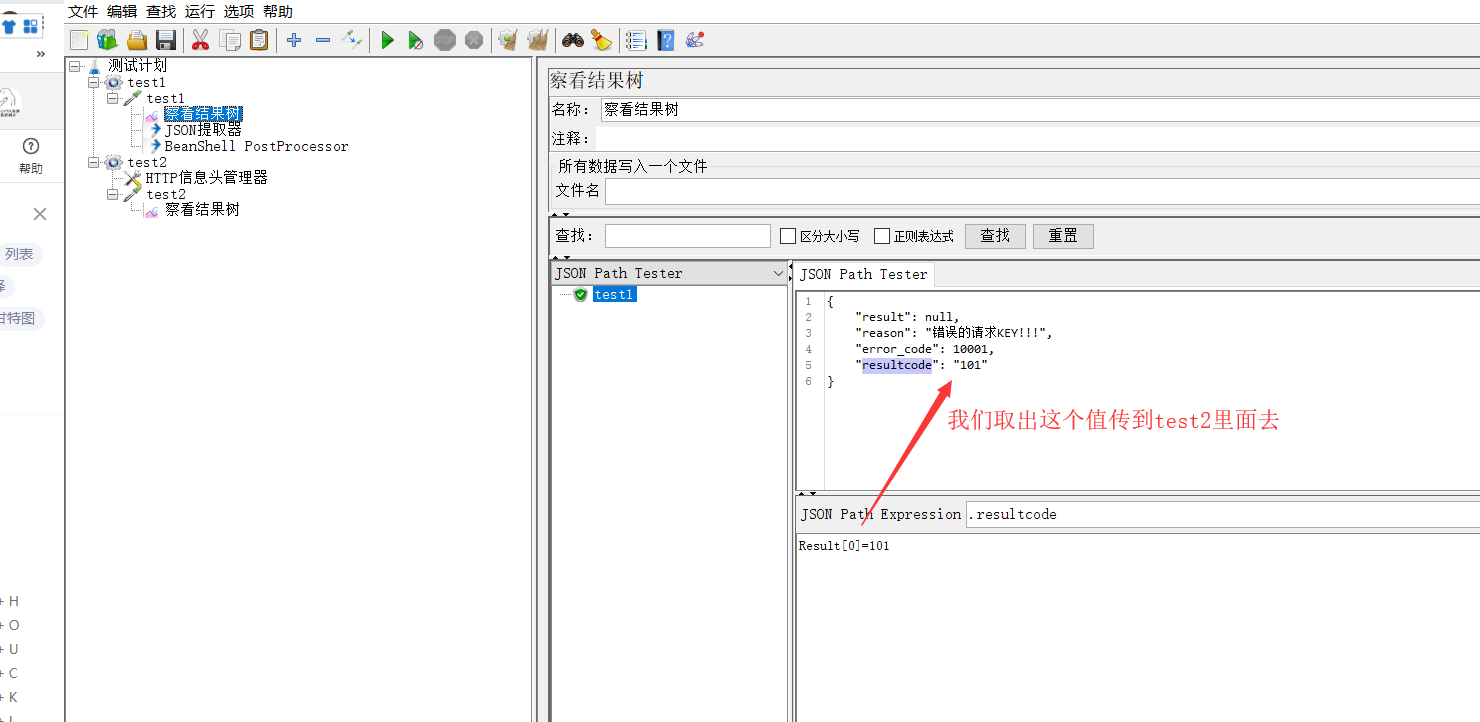Expand the sidebar with double chevron
Viewport: 1480px width, 722px height.
coord(41,54)
